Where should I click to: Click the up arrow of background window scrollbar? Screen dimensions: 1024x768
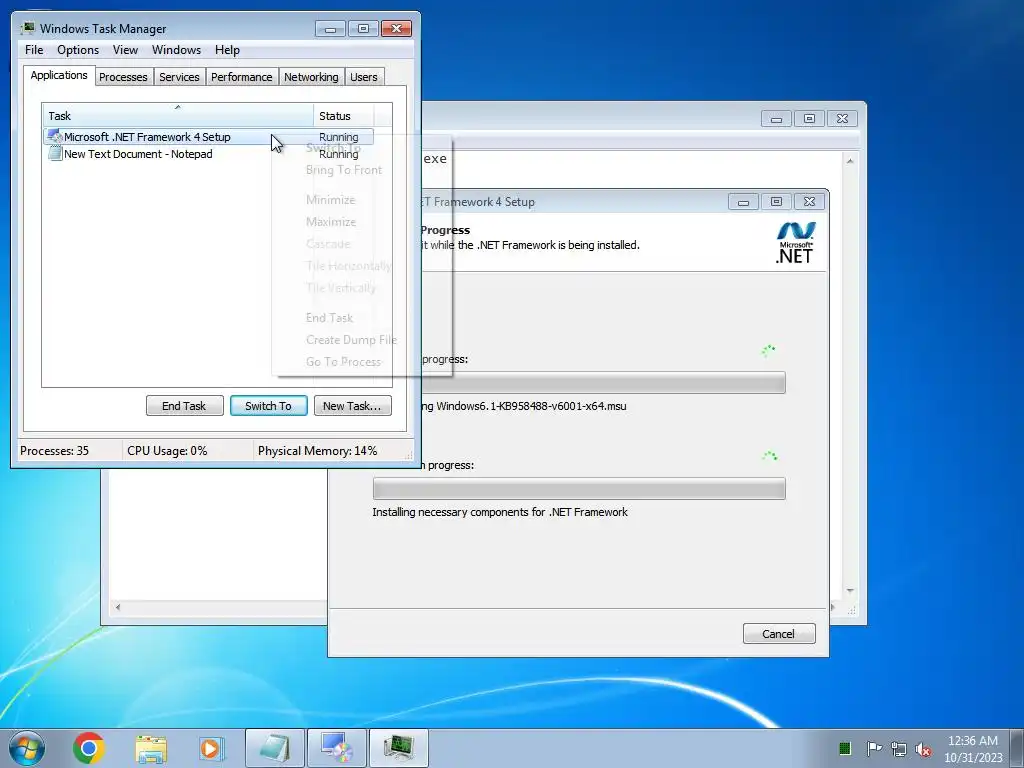click(850, 161)
